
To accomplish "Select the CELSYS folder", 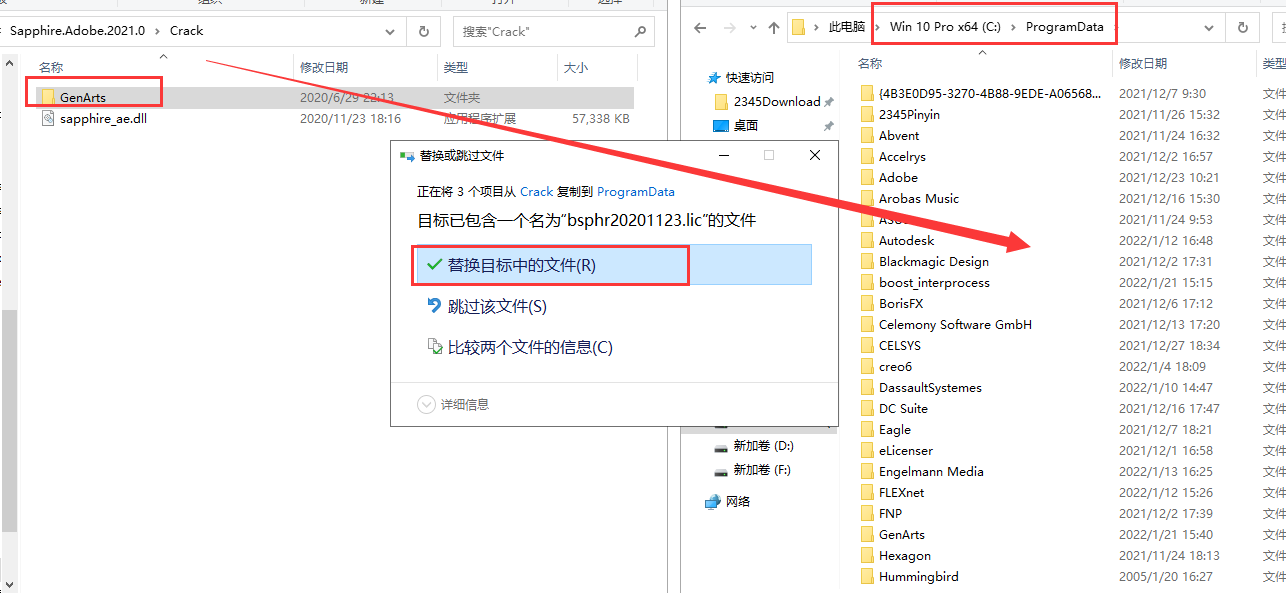I will tap(900, 345).
